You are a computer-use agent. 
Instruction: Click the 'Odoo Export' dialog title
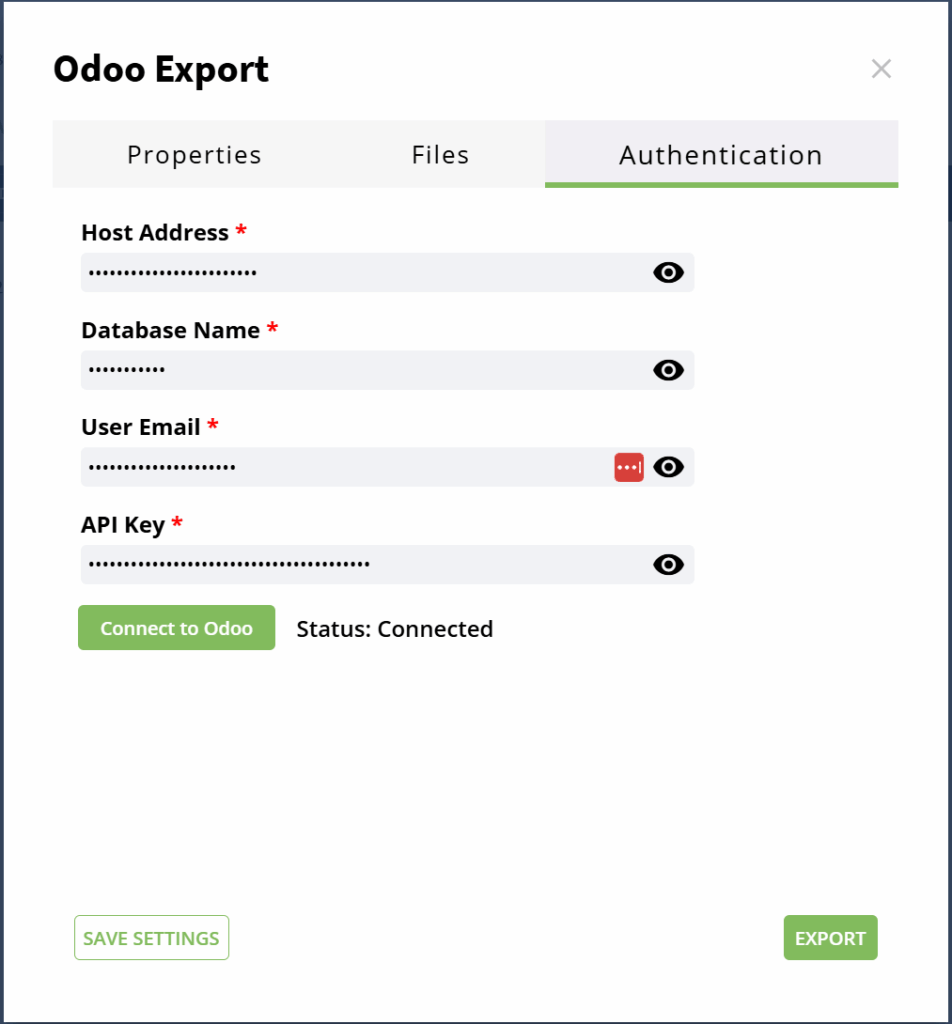coord(161,70)
